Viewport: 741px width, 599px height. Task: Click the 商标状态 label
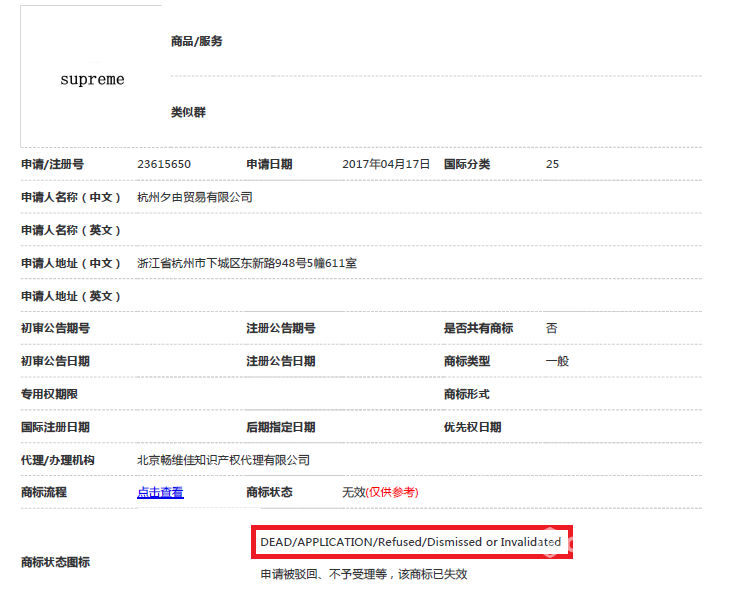[269, 492]
